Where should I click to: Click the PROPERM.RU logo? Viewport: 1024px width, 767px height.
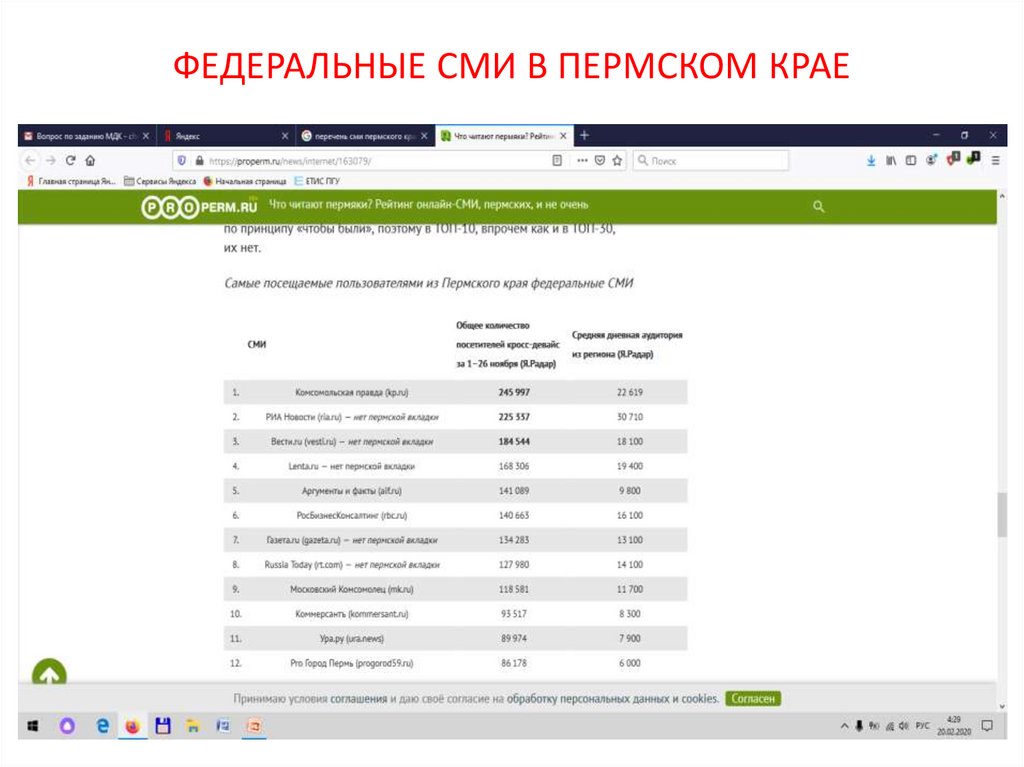pos(199,206)
